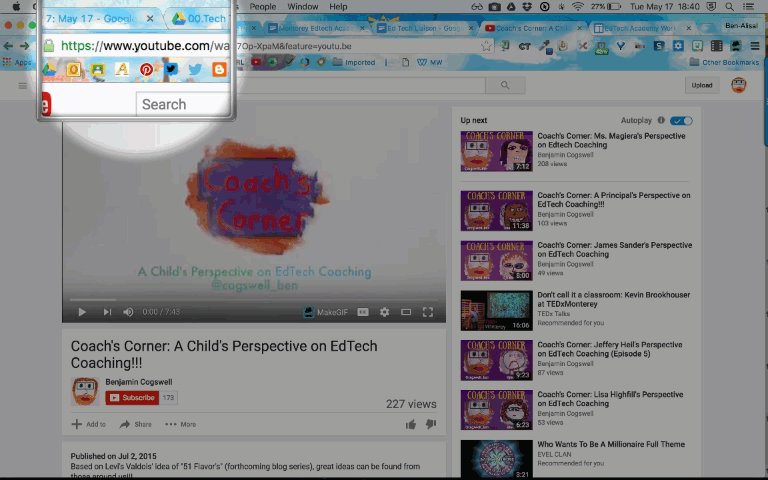Dislike the video with thumbs down

431,424
